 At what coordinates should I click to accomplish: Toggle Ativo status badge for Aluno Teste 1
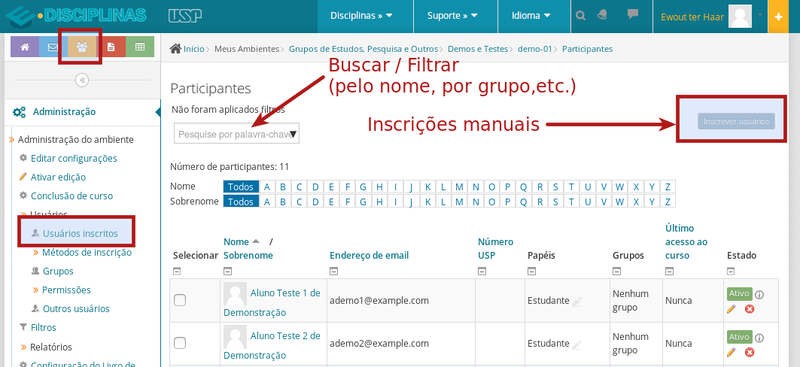tap(739, 294)
